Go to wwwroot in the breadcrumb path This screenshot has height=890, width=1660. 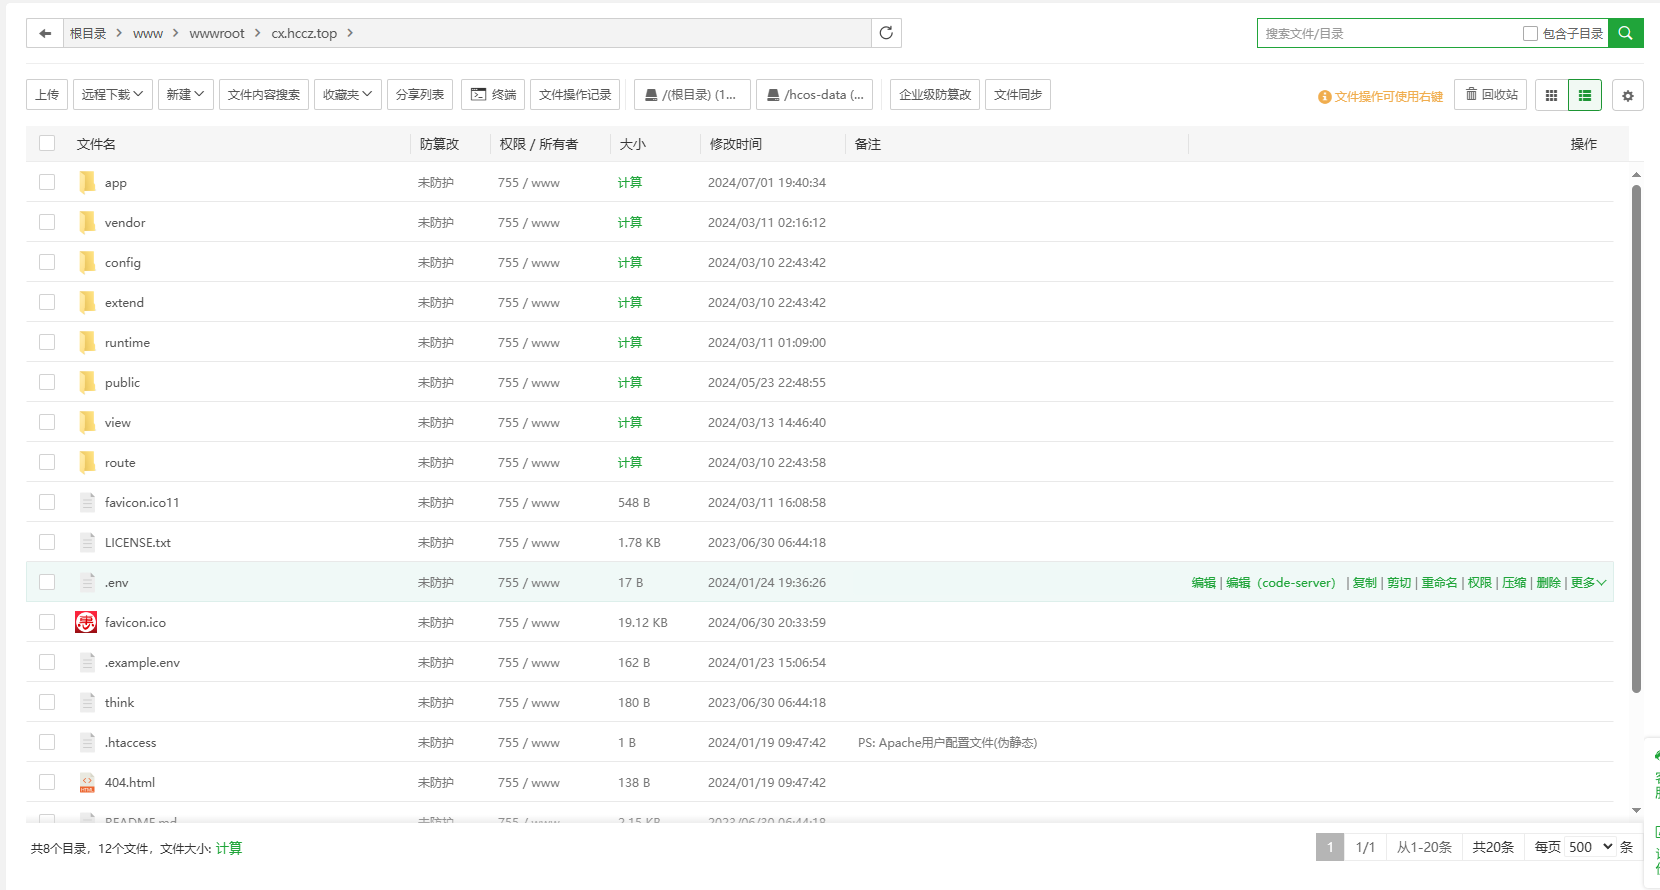[217, 33]
